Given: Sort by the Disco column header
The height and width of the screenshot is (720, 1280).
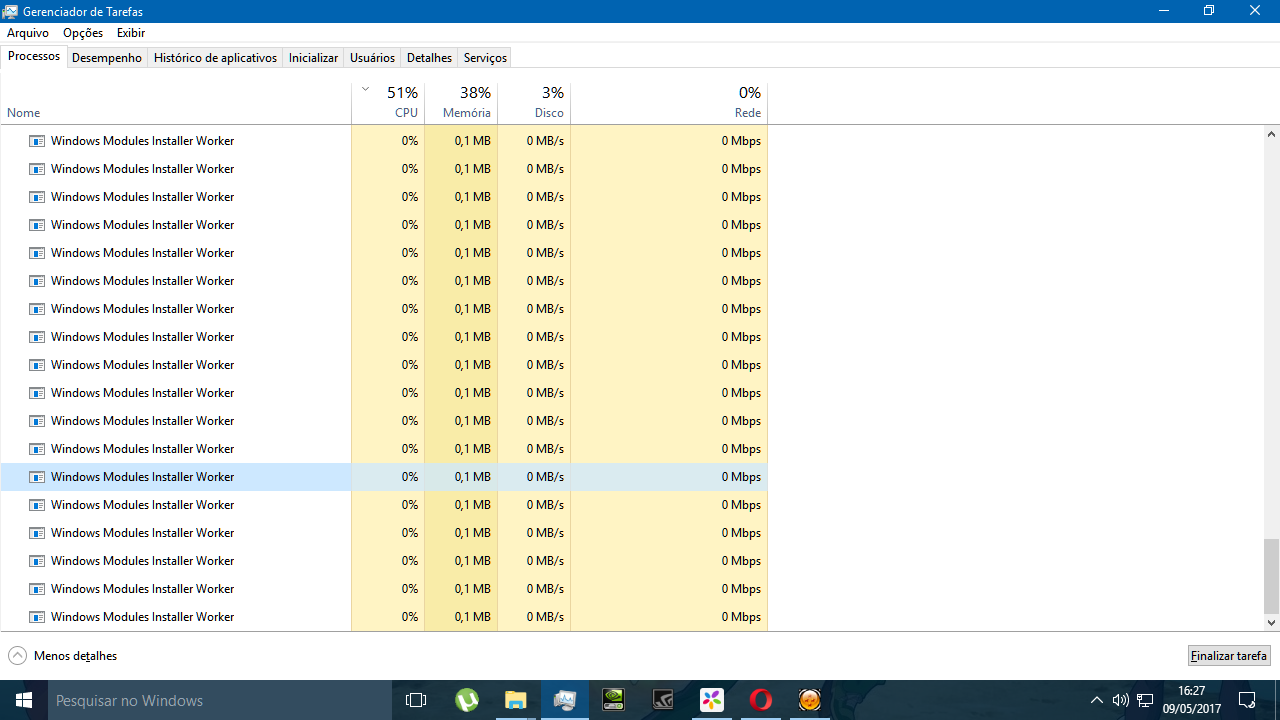Looking at the screenshot, I should [x=534, y=103].
